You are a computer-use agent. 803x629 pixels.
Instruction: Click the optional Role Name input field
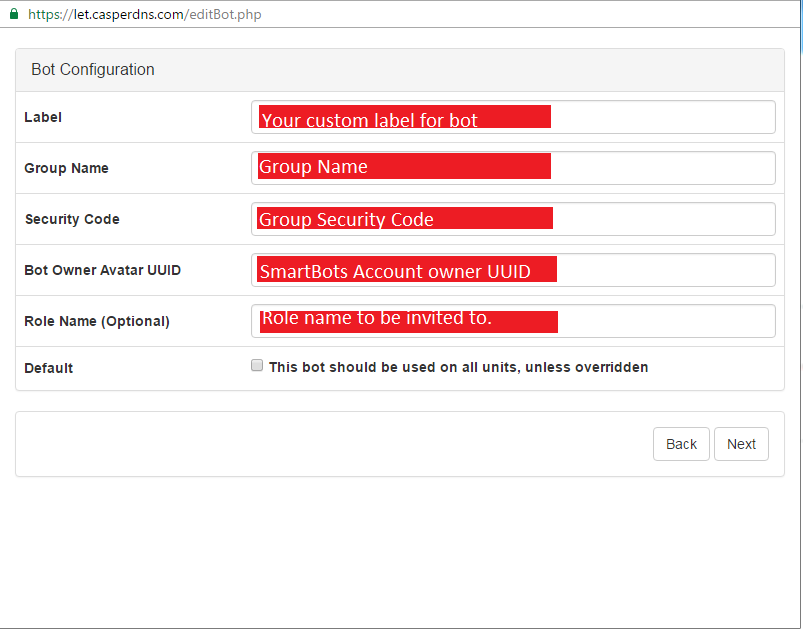(513, 321)
